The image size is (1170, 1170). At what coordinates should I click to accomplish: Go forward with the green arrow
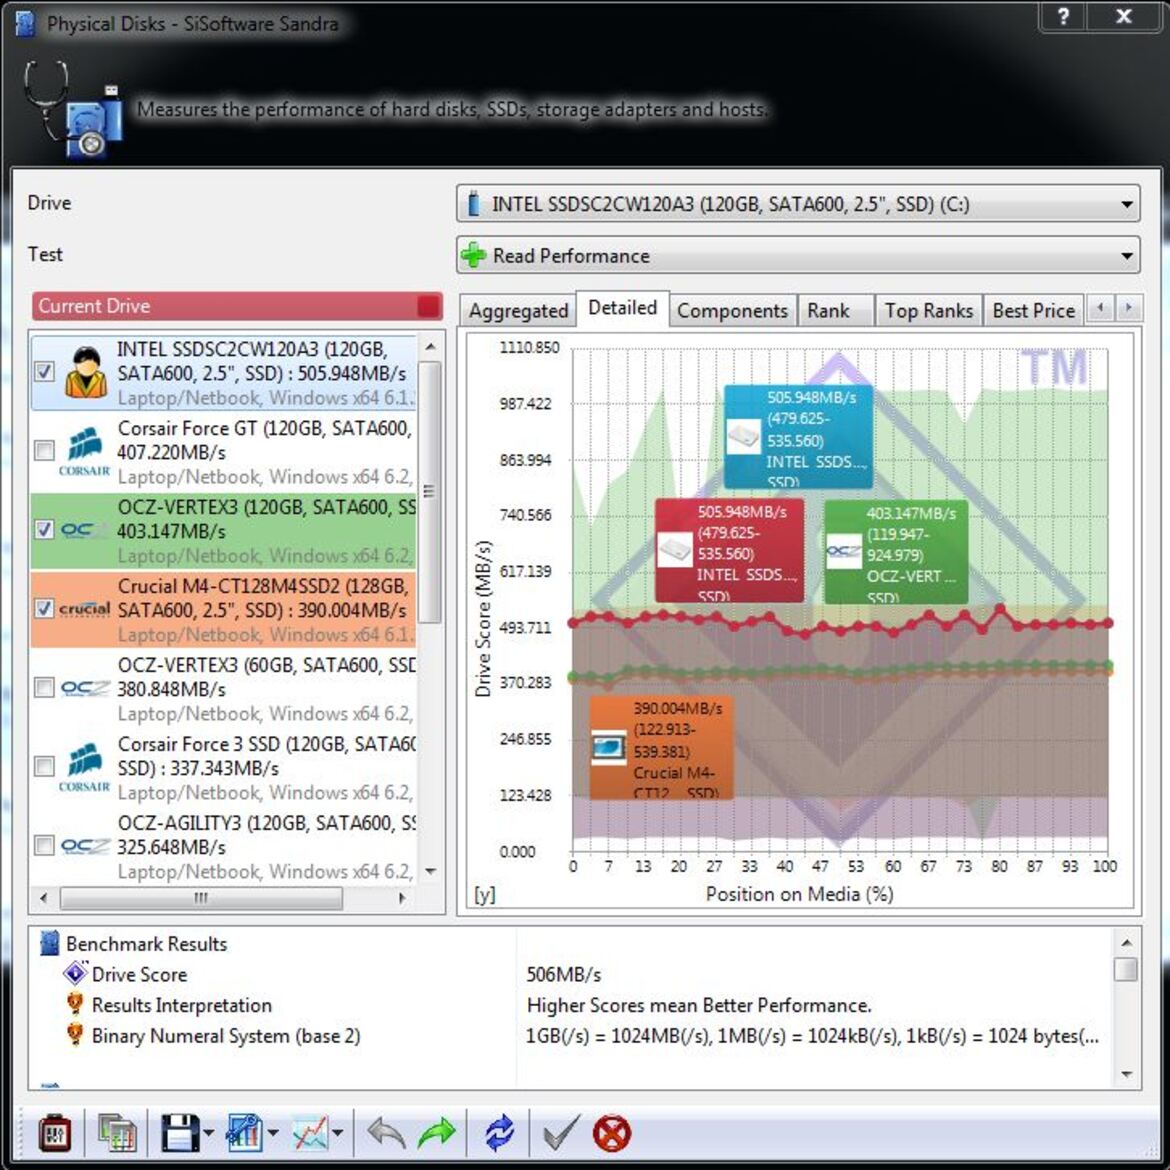tap(437, 1133)
